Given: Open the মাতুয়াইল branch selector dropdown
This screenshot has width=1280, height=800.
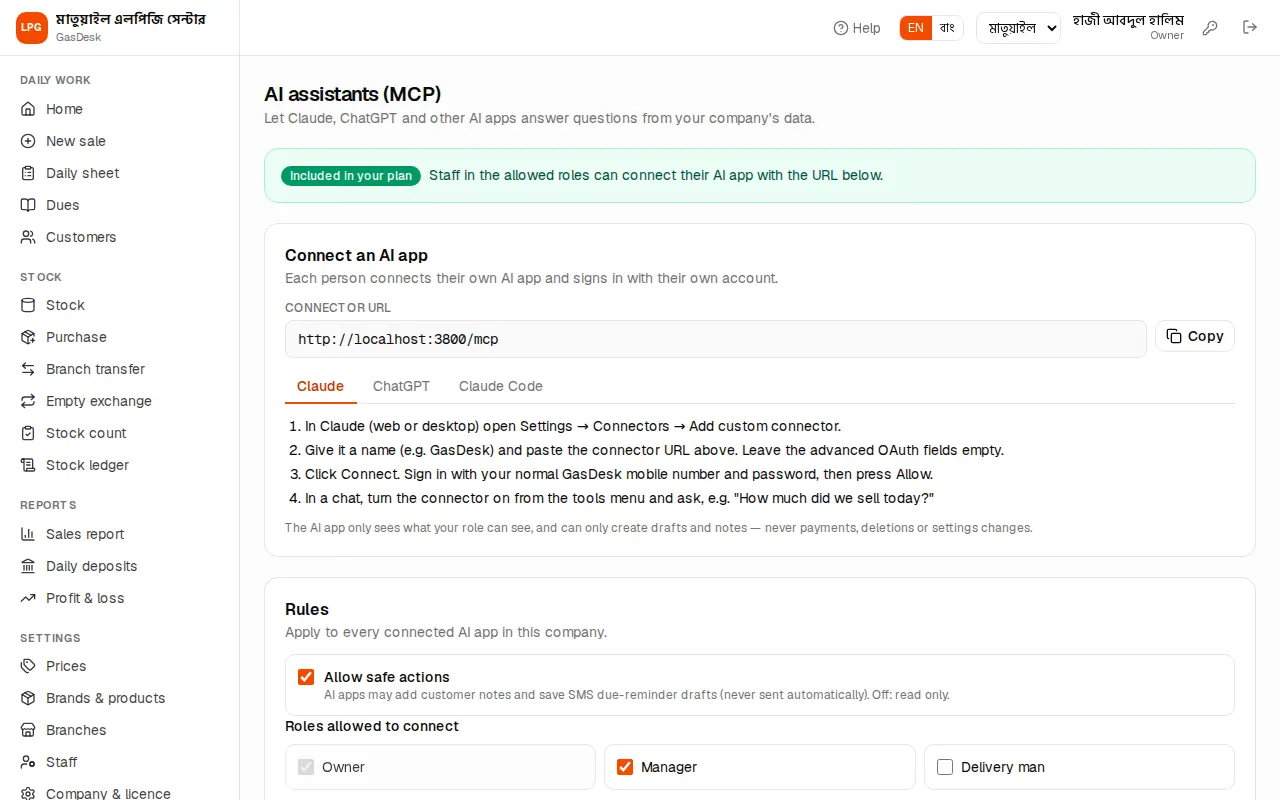Looking at the screenshot, I should 1018,28.
